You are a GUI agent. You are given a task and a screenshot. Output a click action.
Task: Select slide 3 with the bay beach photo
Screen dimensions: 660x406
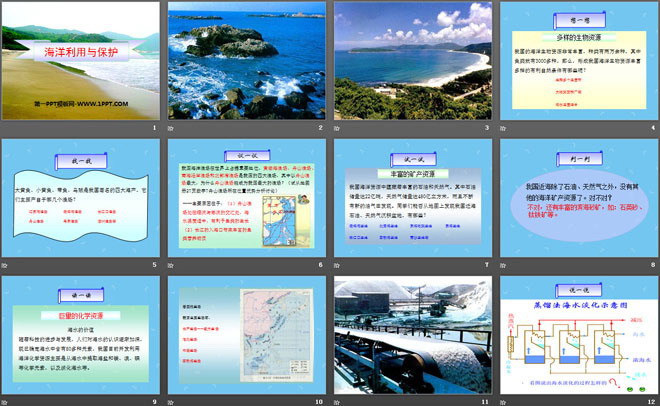tap(411, 60)
